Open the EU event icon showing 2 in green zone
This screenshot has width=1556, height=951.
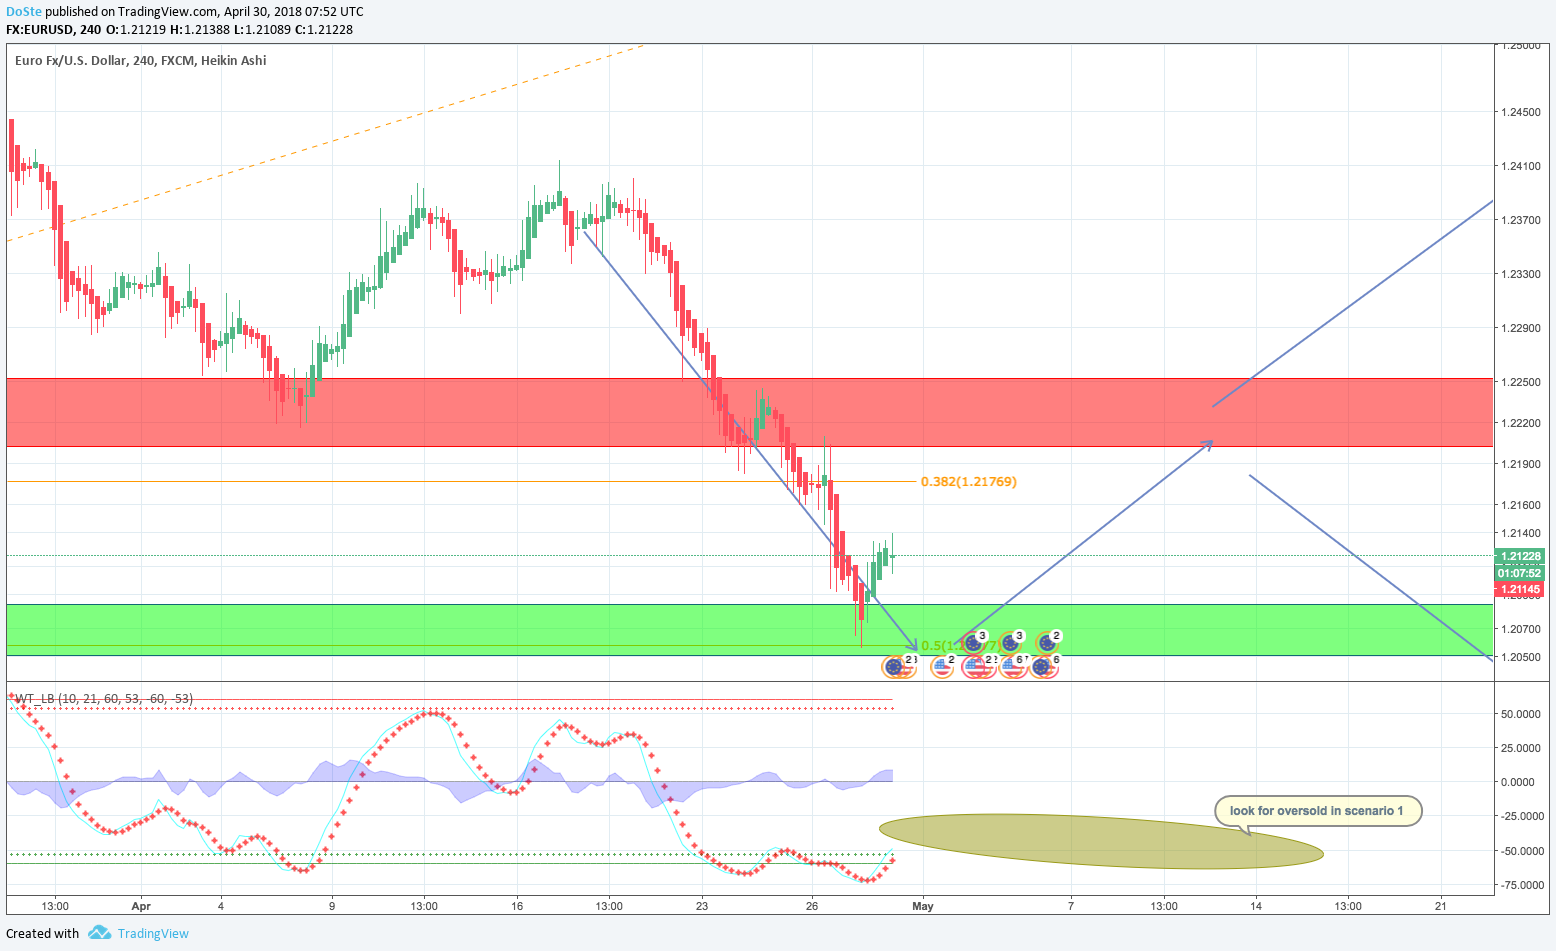pos(1047,643)
